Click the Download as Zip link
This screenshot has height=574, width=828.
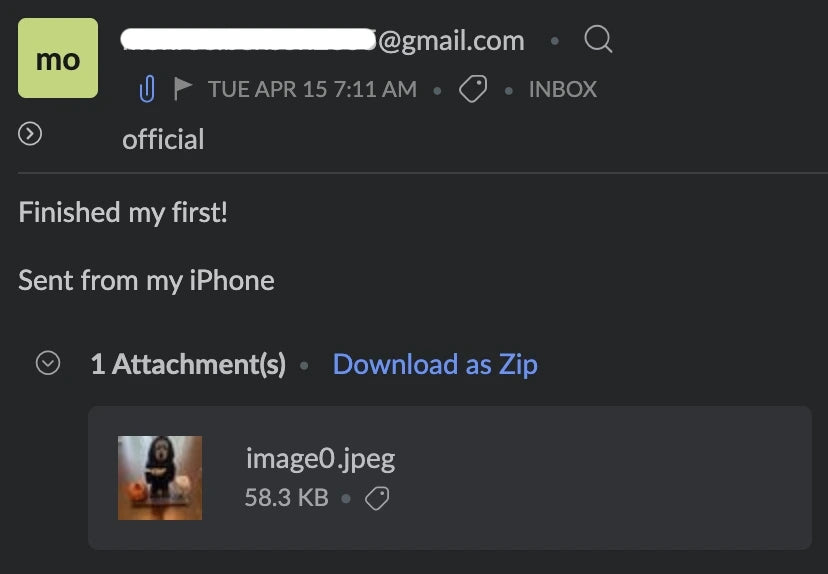[435, 364]
